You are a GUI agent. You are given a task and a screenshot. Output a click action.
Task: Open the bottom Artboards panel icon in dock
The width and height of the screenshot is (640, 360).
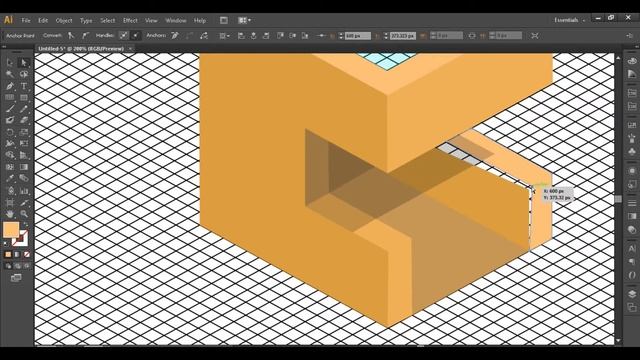(x=632, y=307)
